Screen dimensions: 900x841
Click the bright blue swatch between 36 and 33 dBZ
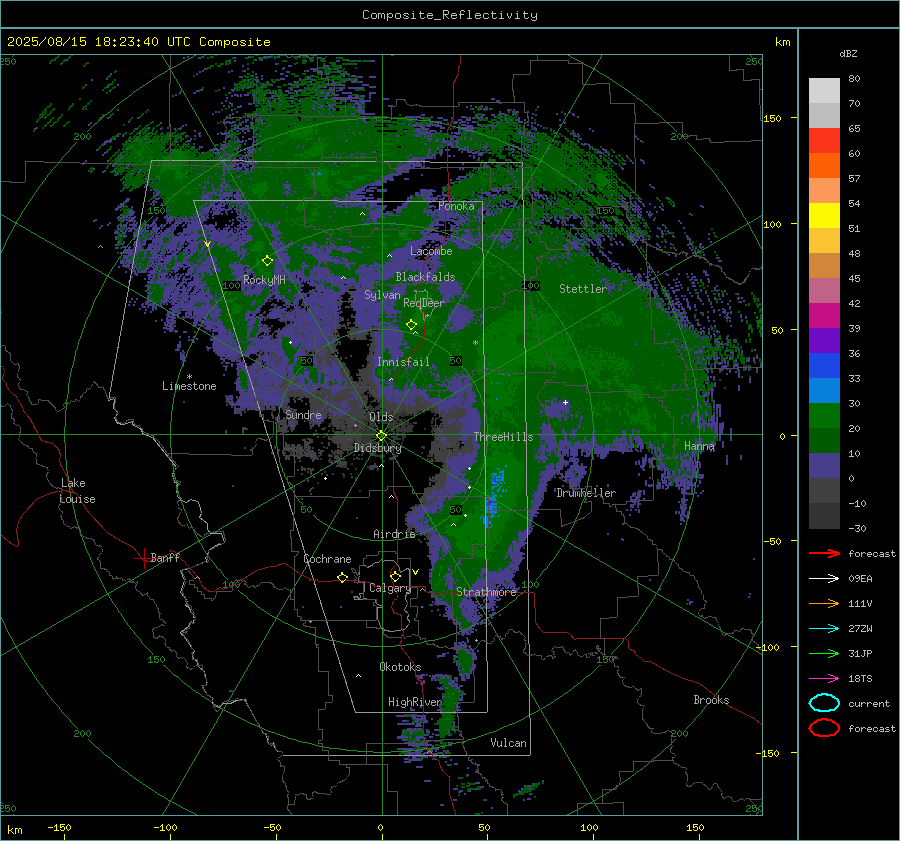824,365
